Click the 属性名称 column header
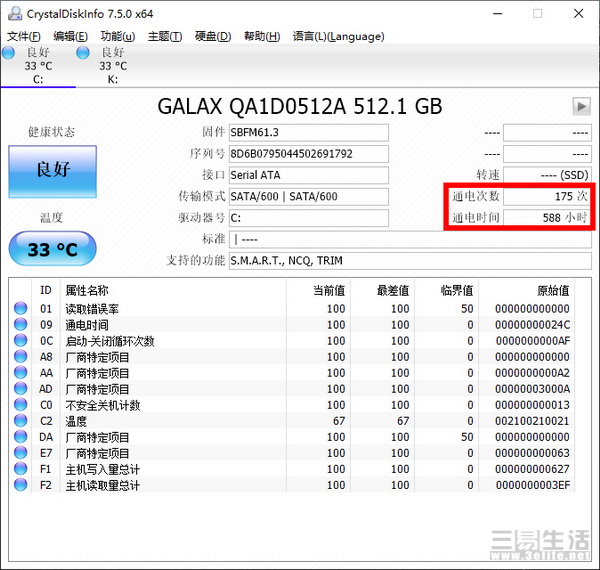 tap(173, 290)
